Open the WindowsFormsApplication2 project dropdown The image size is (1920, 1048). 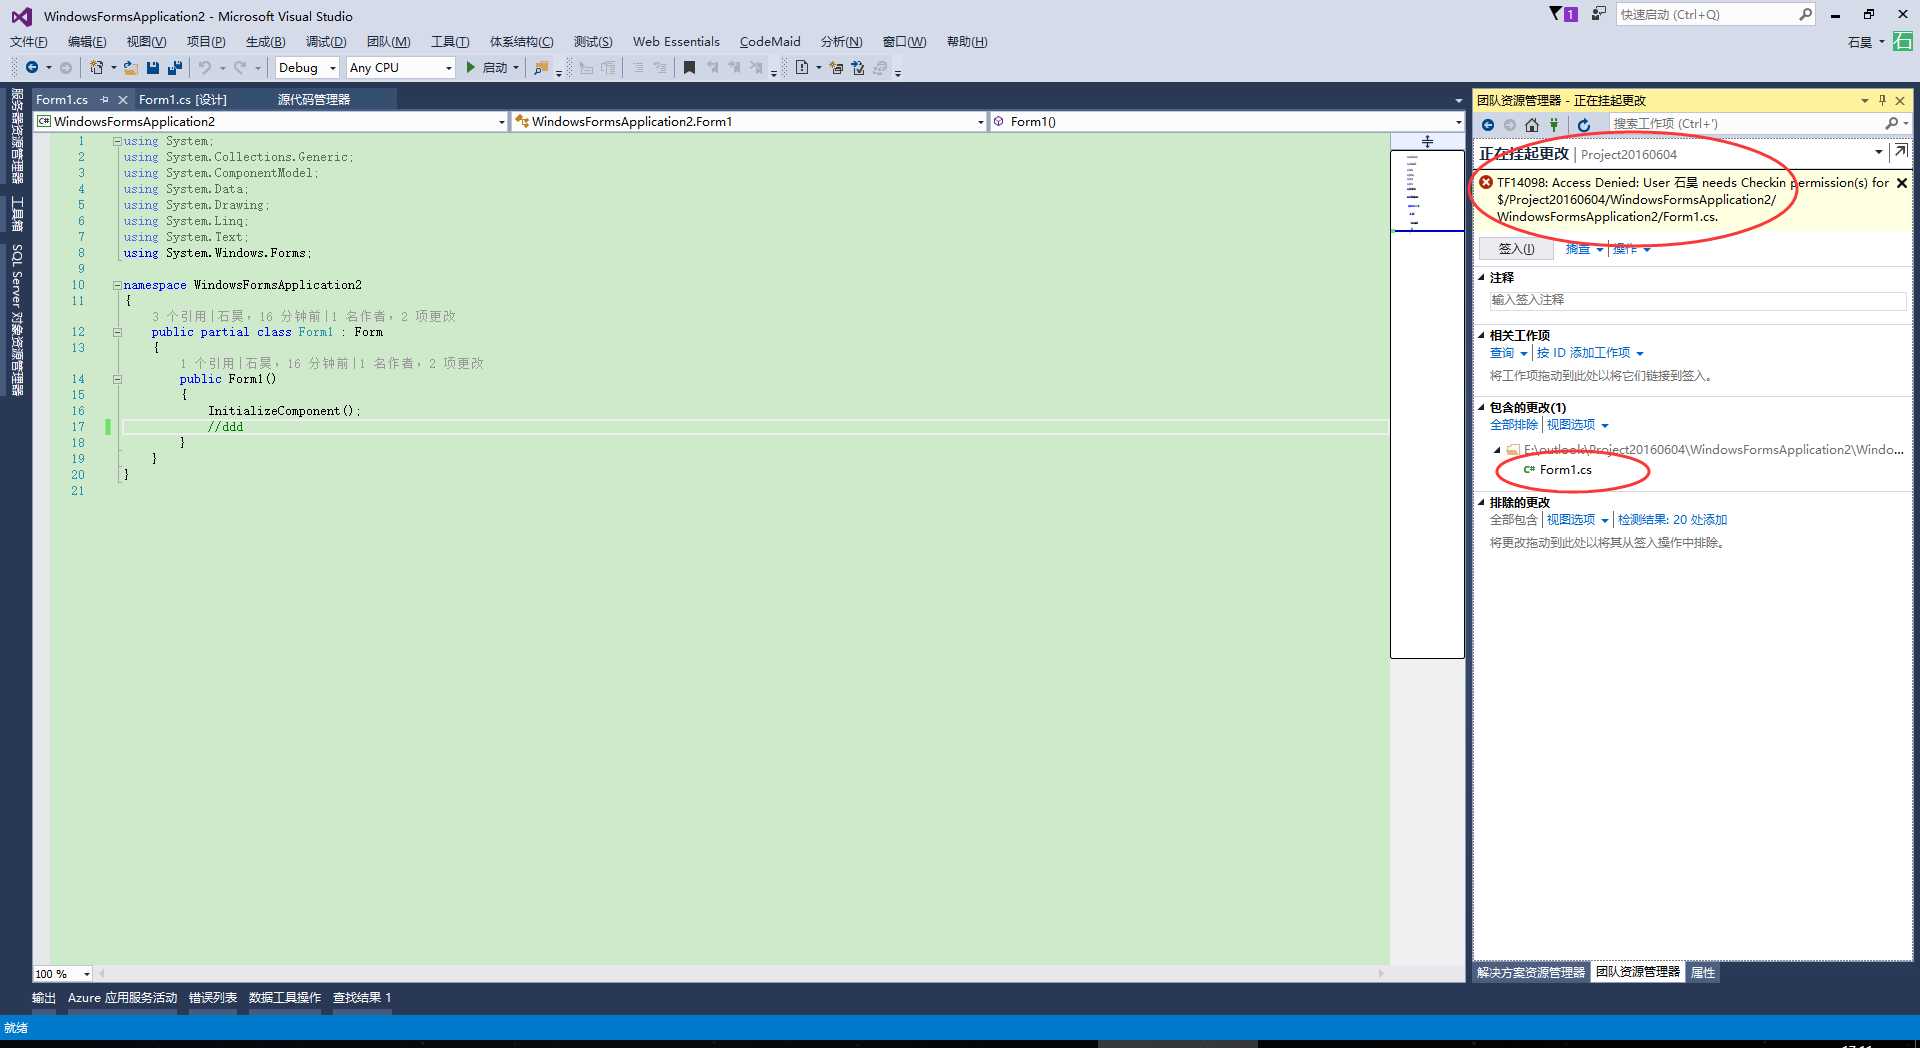271,122
